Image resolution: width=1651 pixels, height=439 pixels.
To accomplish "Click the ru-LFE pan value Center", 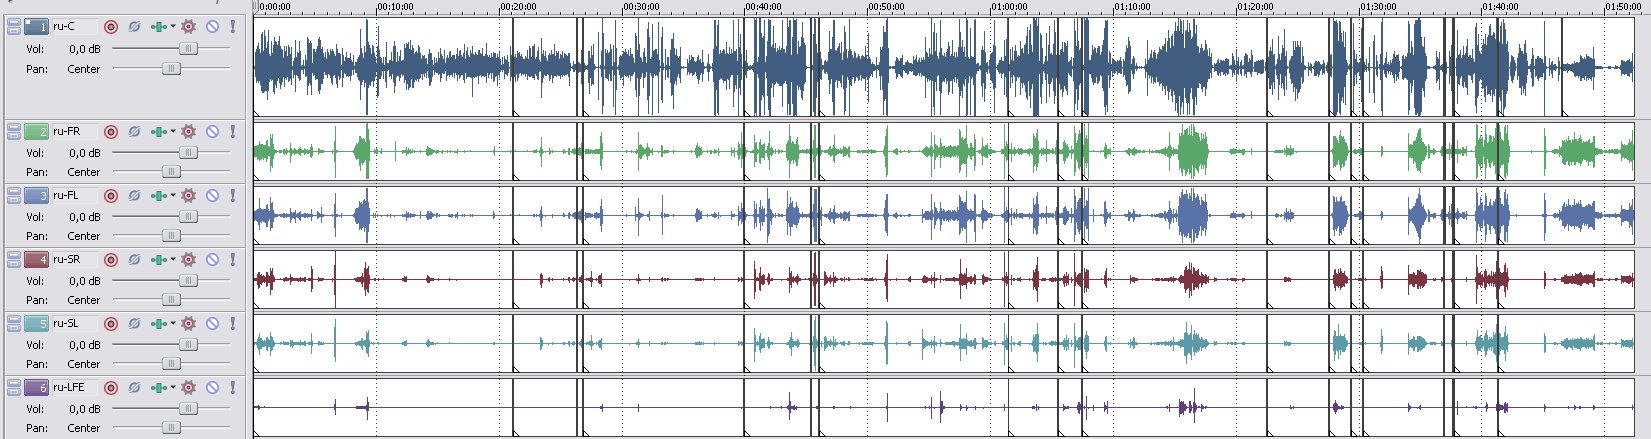I will pyautogui.click(x=84, y=428).
